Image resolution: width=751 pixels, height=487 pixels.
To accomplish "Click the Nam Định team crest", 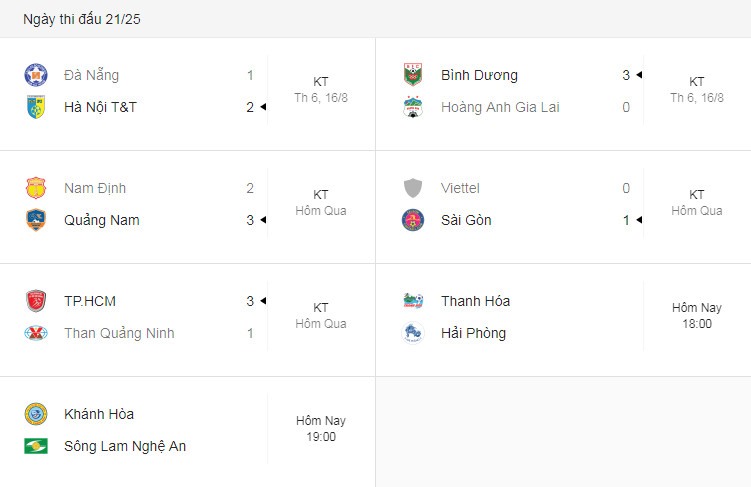I will 36,188.
